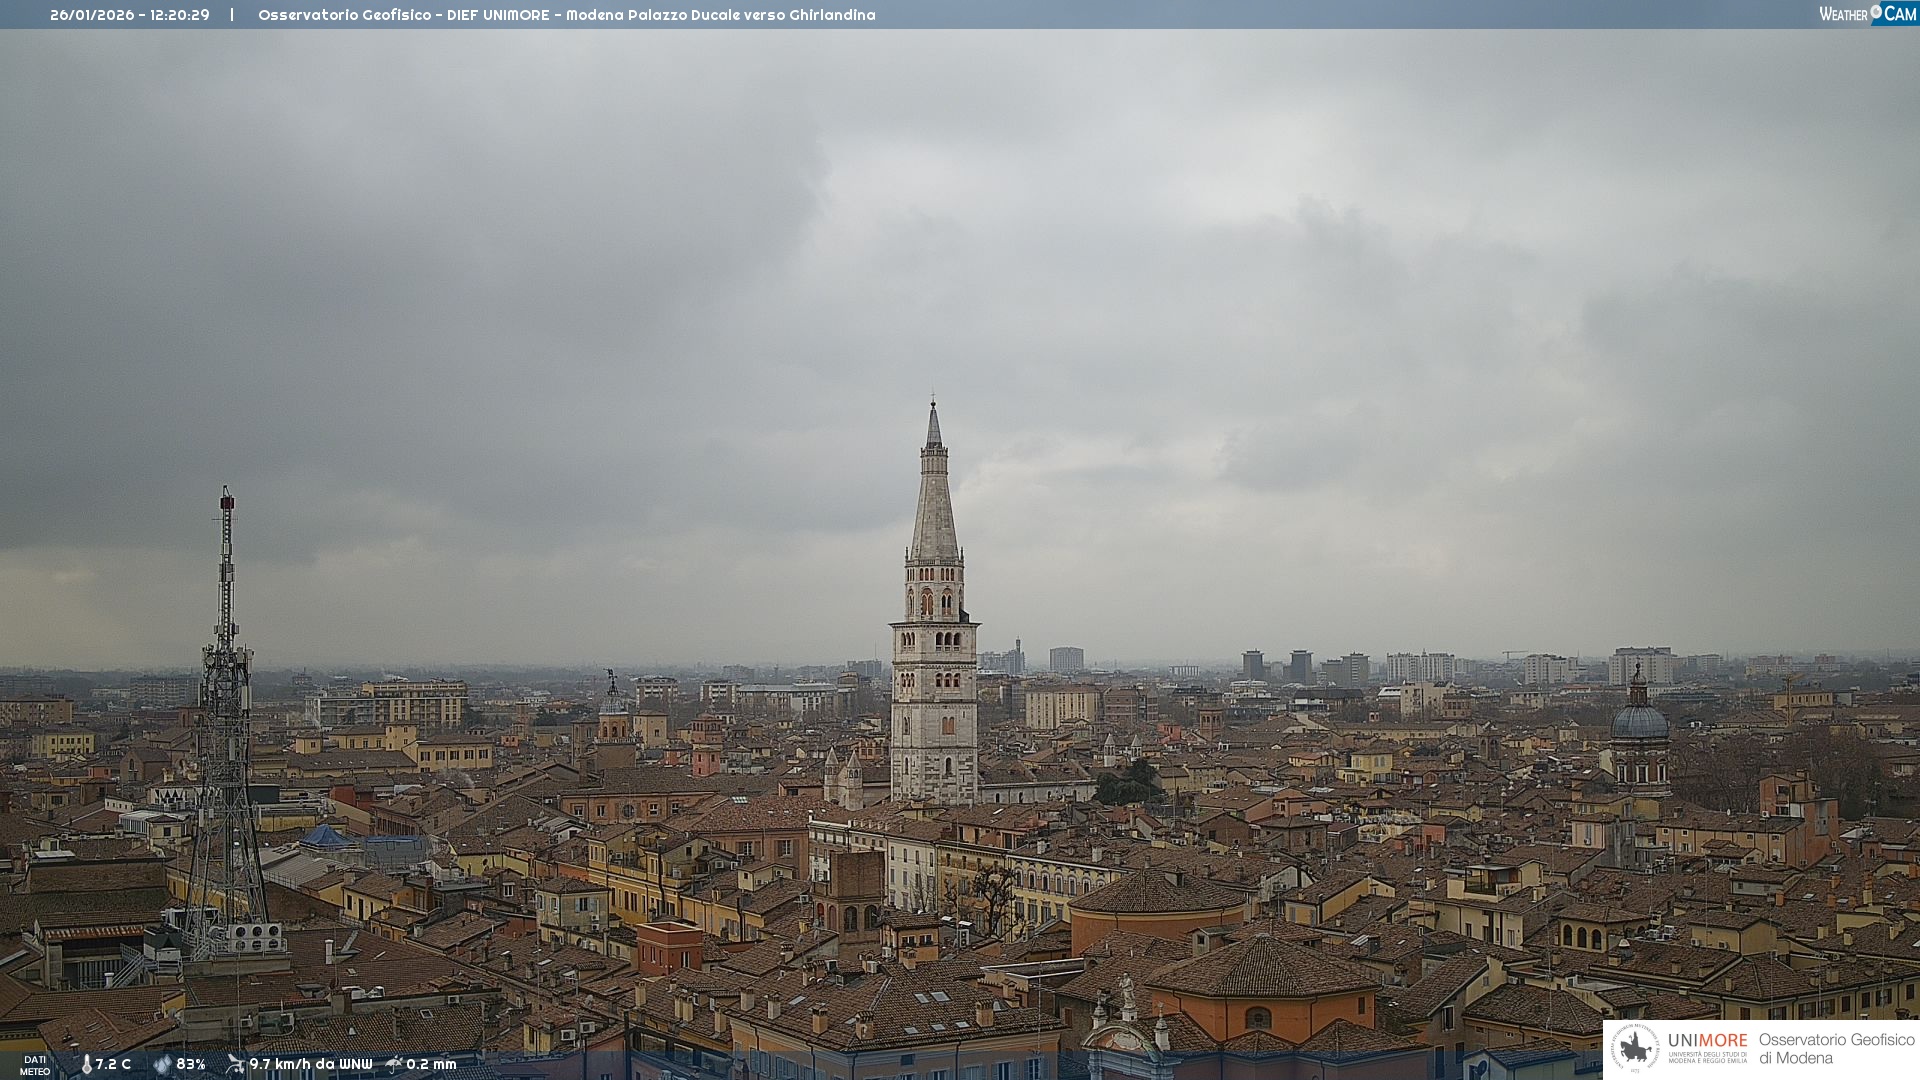Click the blue tarp-covered roof
The height and width of the screenshot is (1080, 1920).
tap(325, 838)
